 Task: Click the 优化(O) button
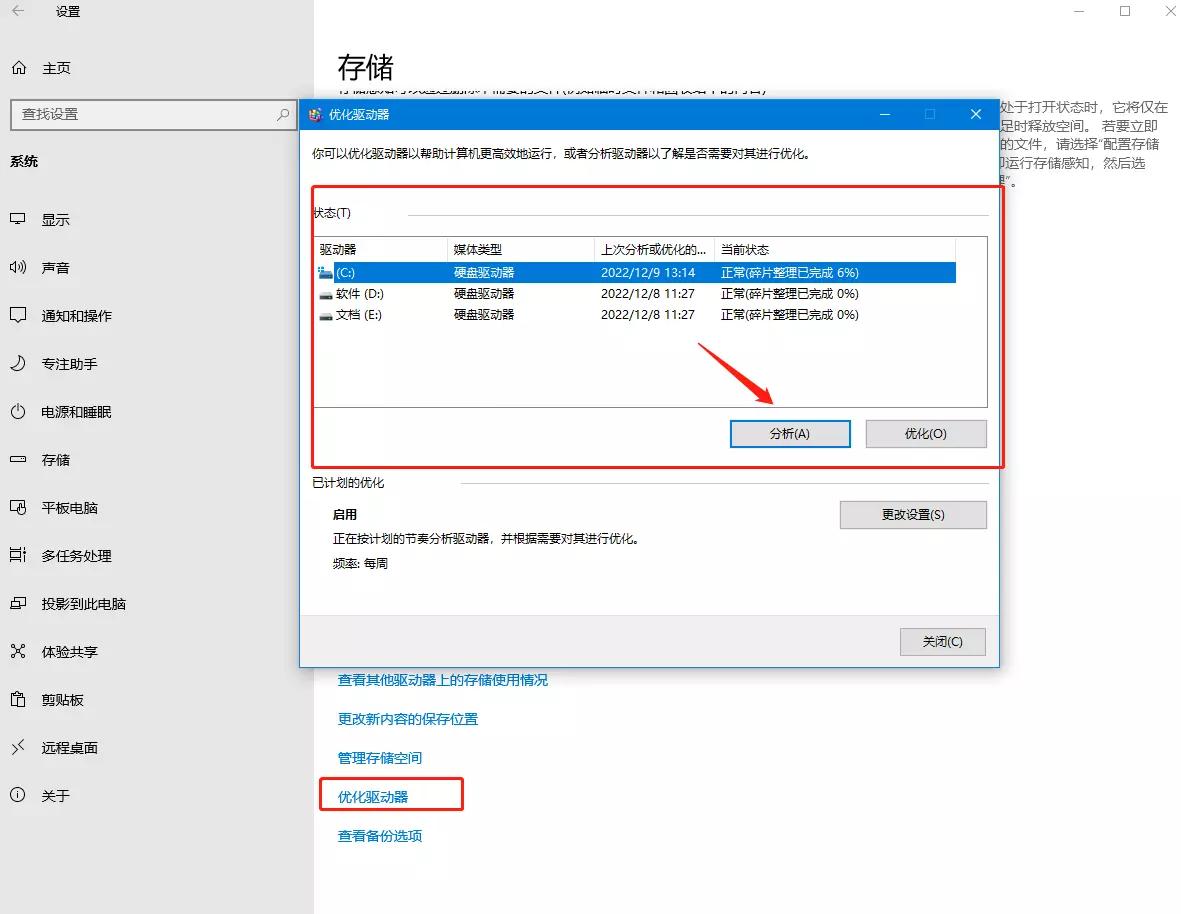coord(926,433)
